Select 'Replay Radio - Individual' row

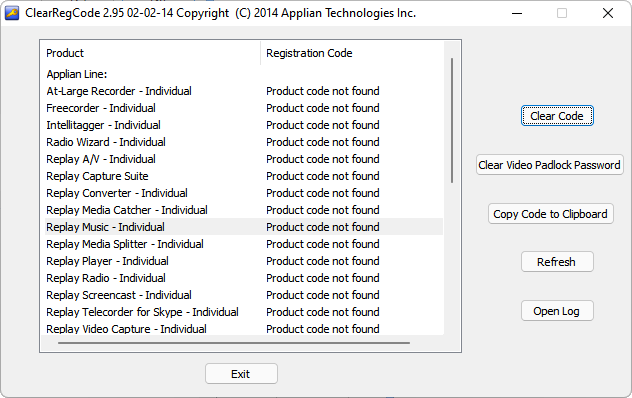point(244,278)
